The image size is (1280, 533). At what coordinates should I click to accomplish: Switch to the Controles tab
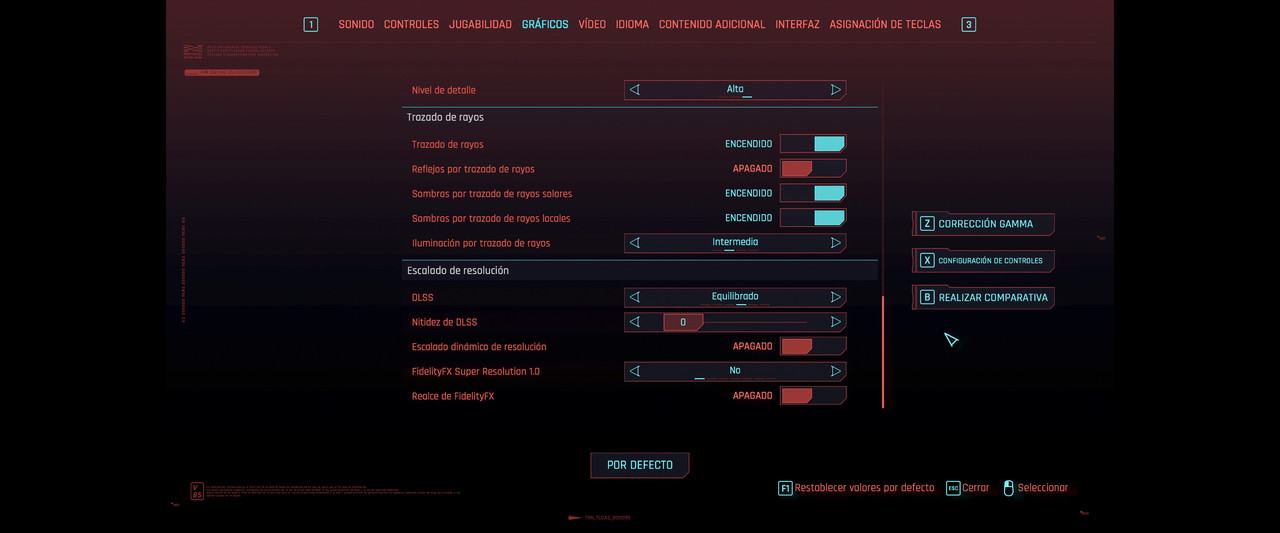coord(411,24)
